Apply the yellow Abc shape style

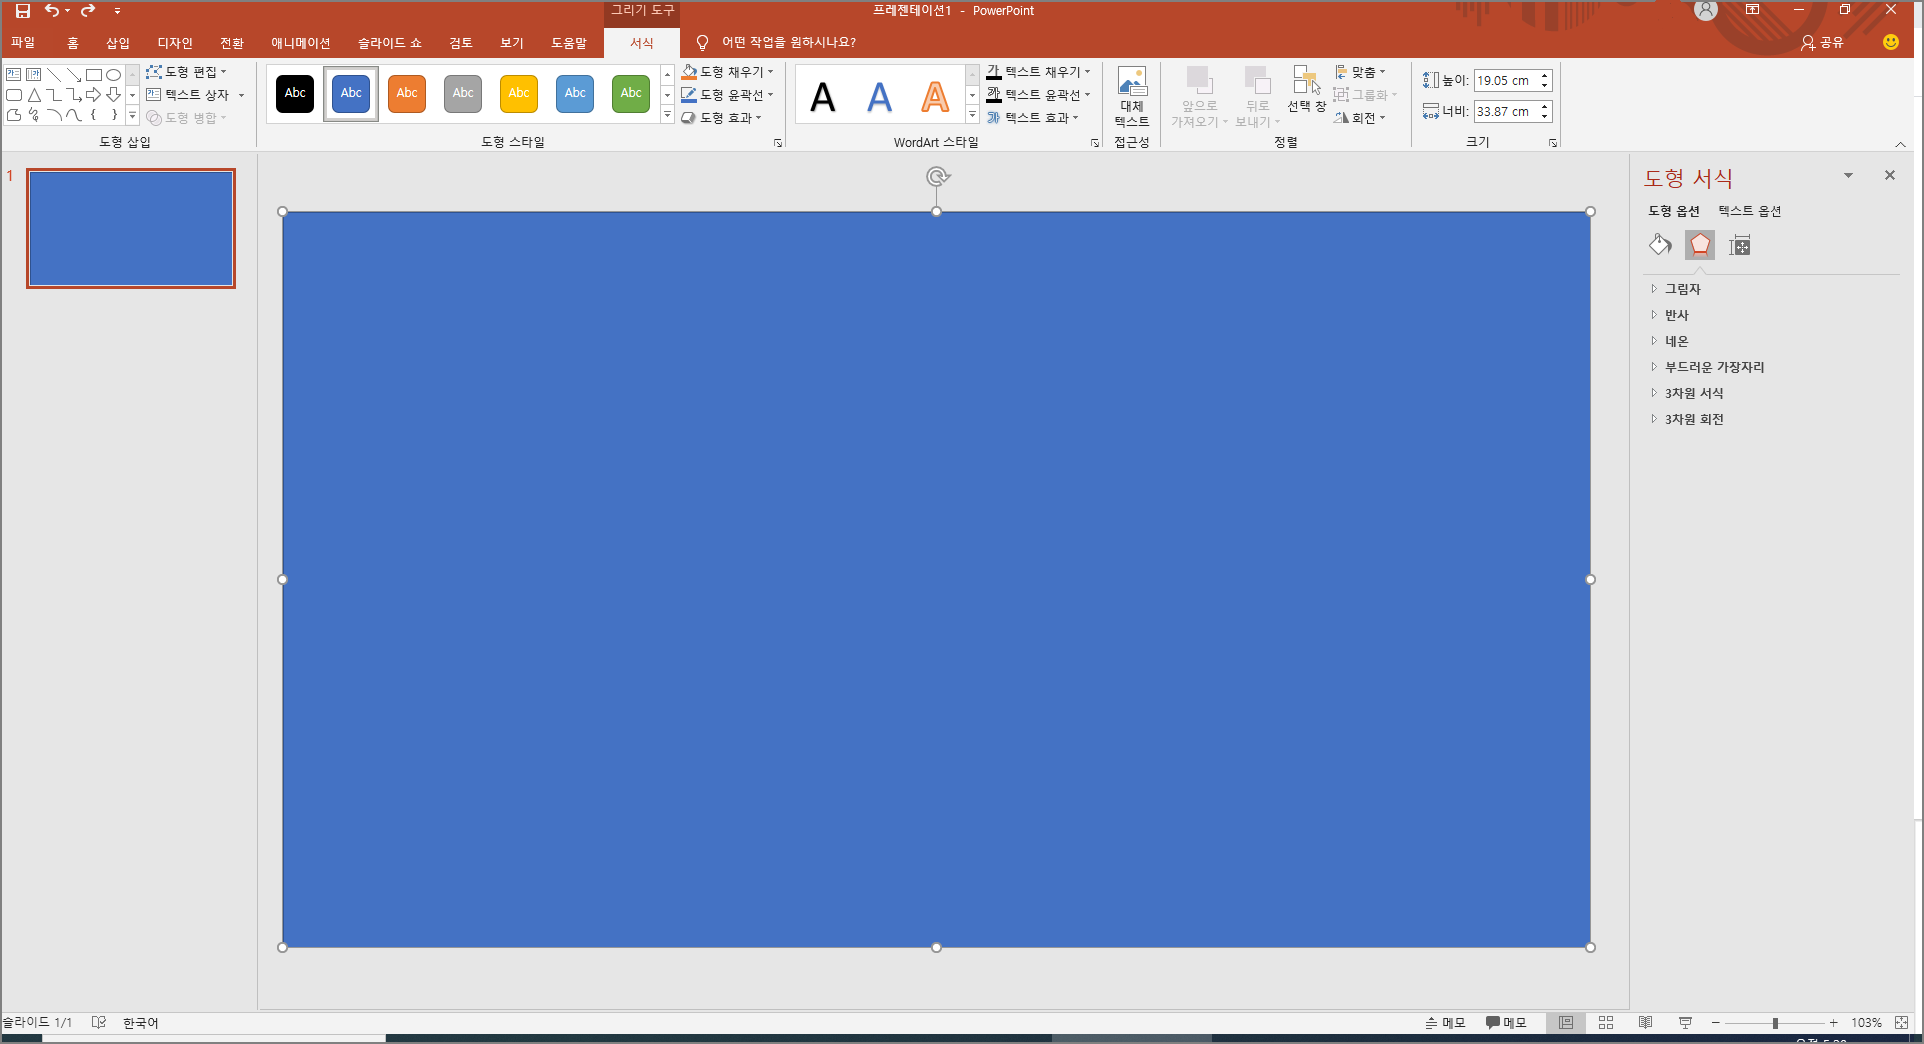519,94
